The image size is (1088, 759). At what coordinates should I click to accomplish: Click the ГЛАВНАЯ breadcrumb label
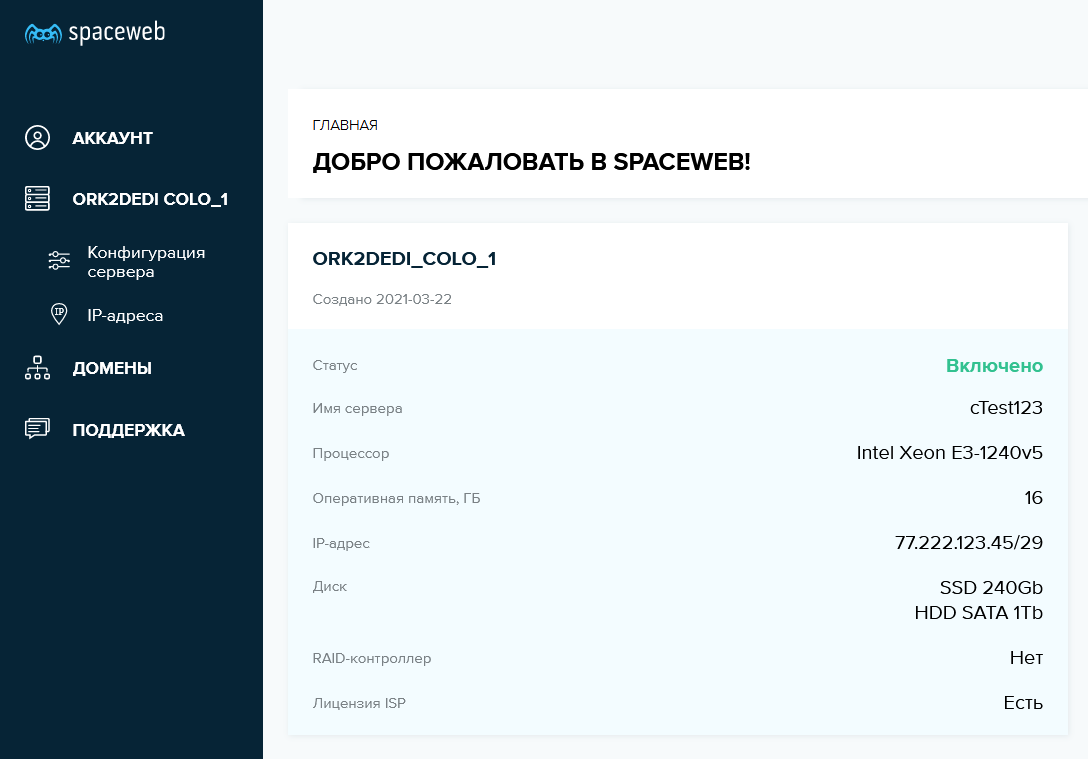345,125
